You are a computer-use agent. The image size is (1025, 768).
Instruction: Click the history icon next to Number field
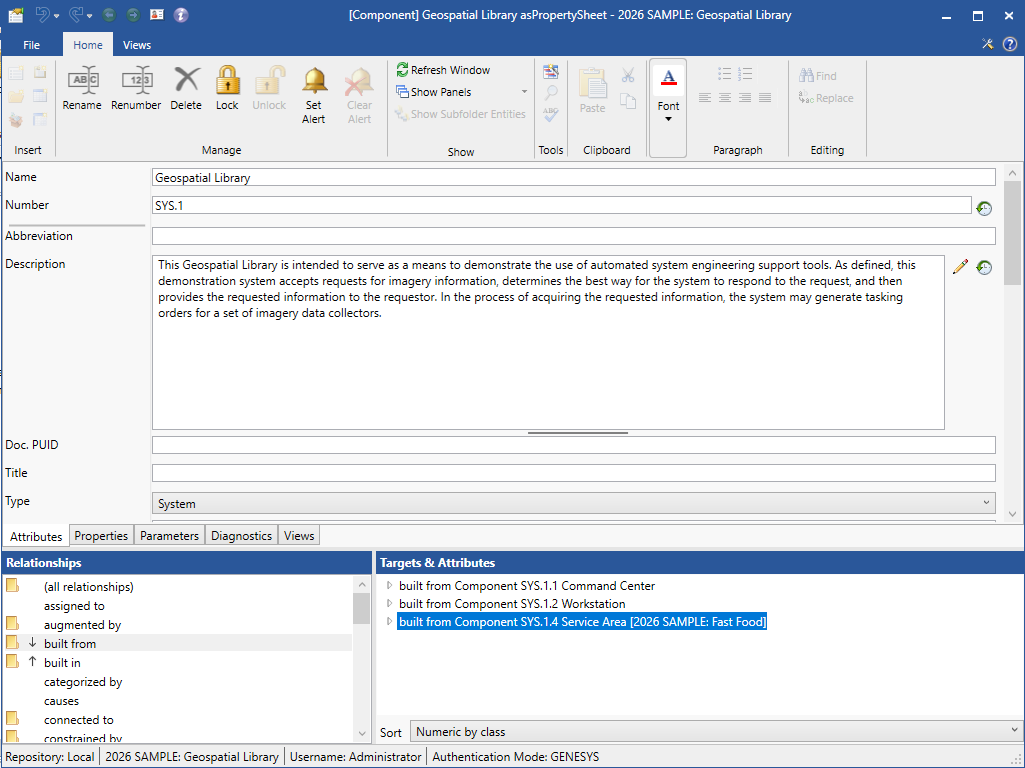pos(984,208)
